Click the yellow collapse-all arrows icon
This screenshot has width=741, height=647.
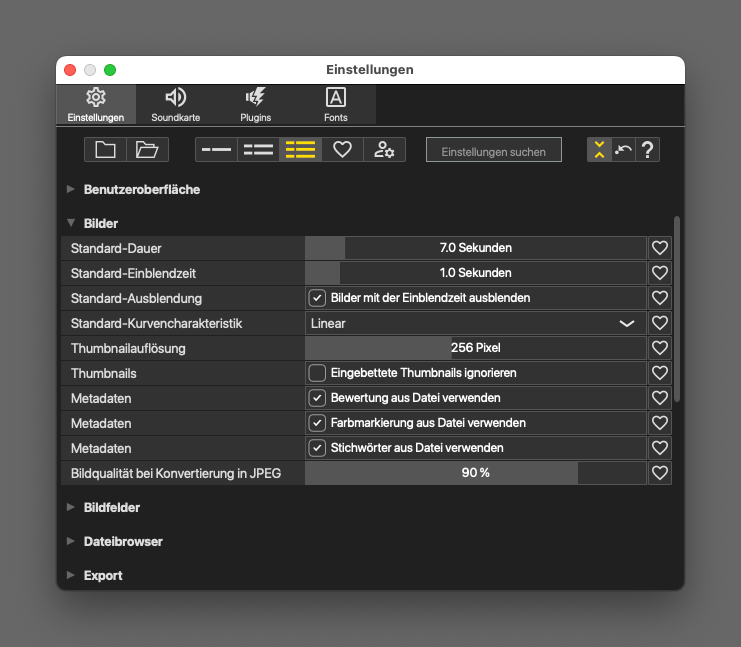599,150
